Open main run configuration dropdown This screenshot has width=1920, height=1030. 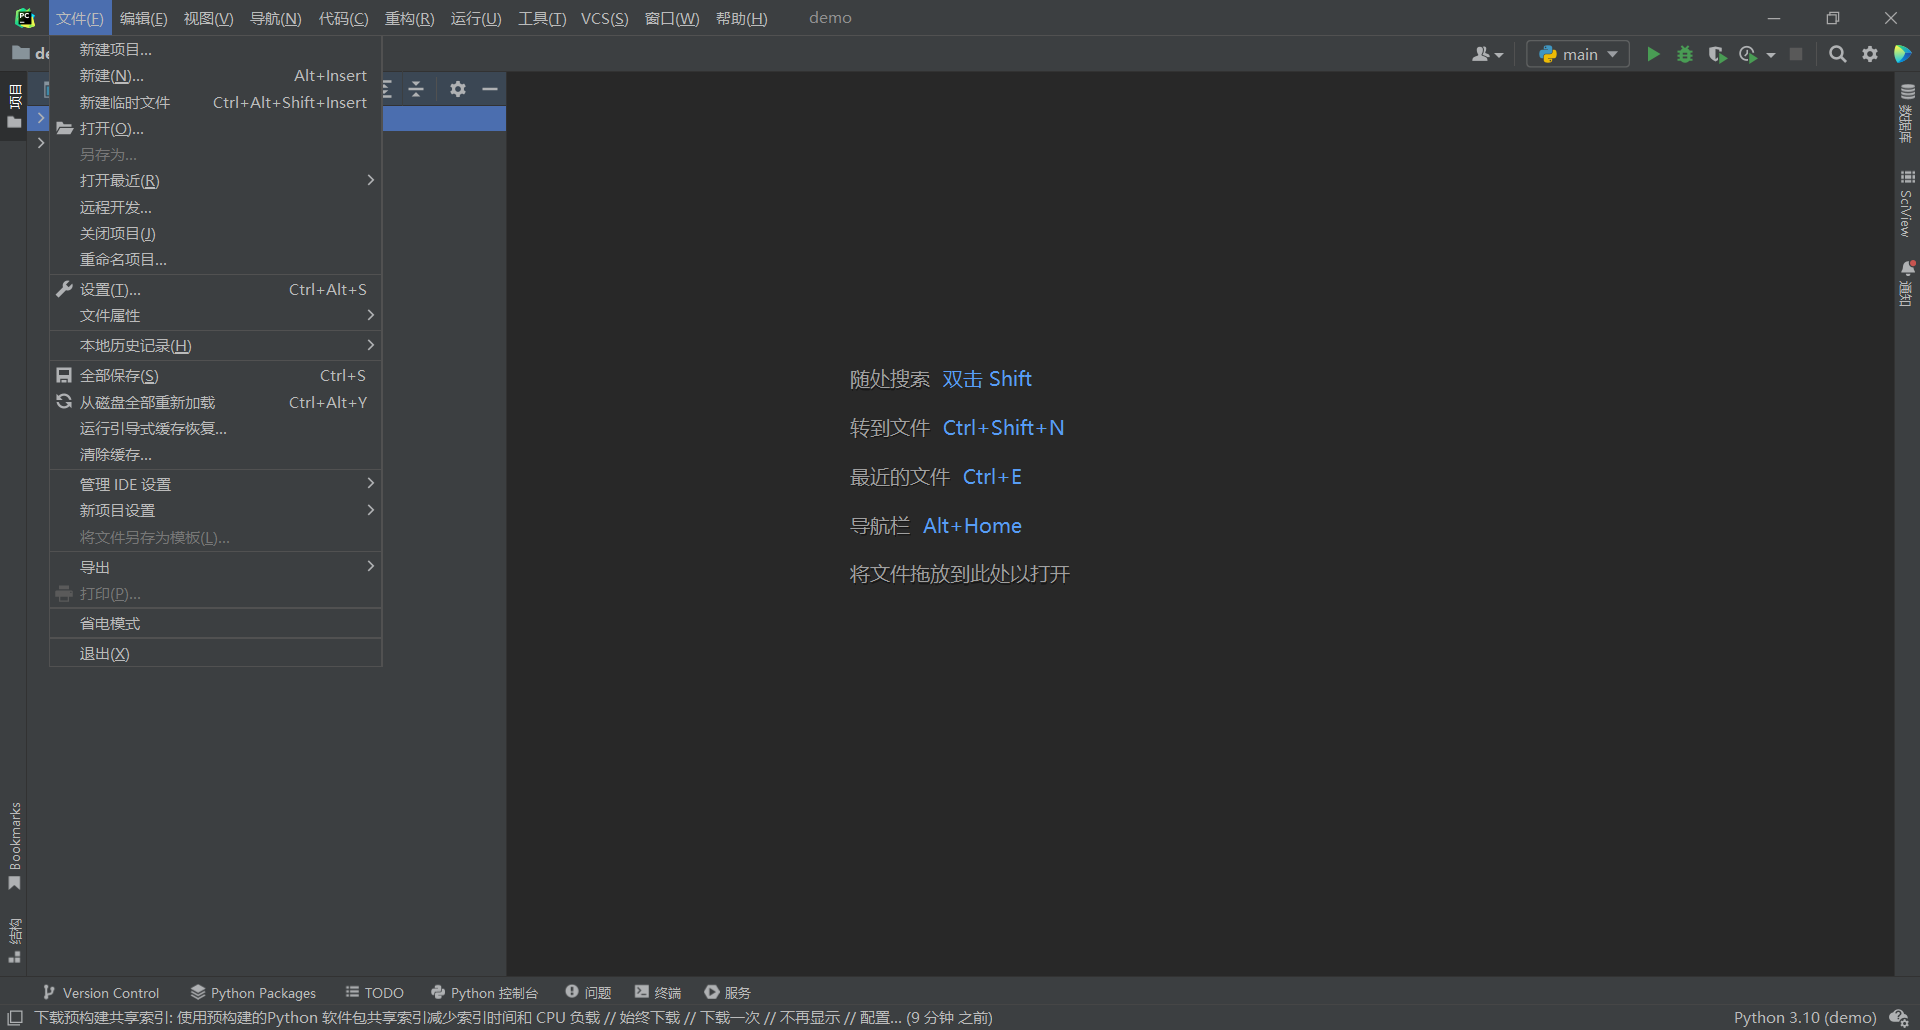click(1578, 54)
